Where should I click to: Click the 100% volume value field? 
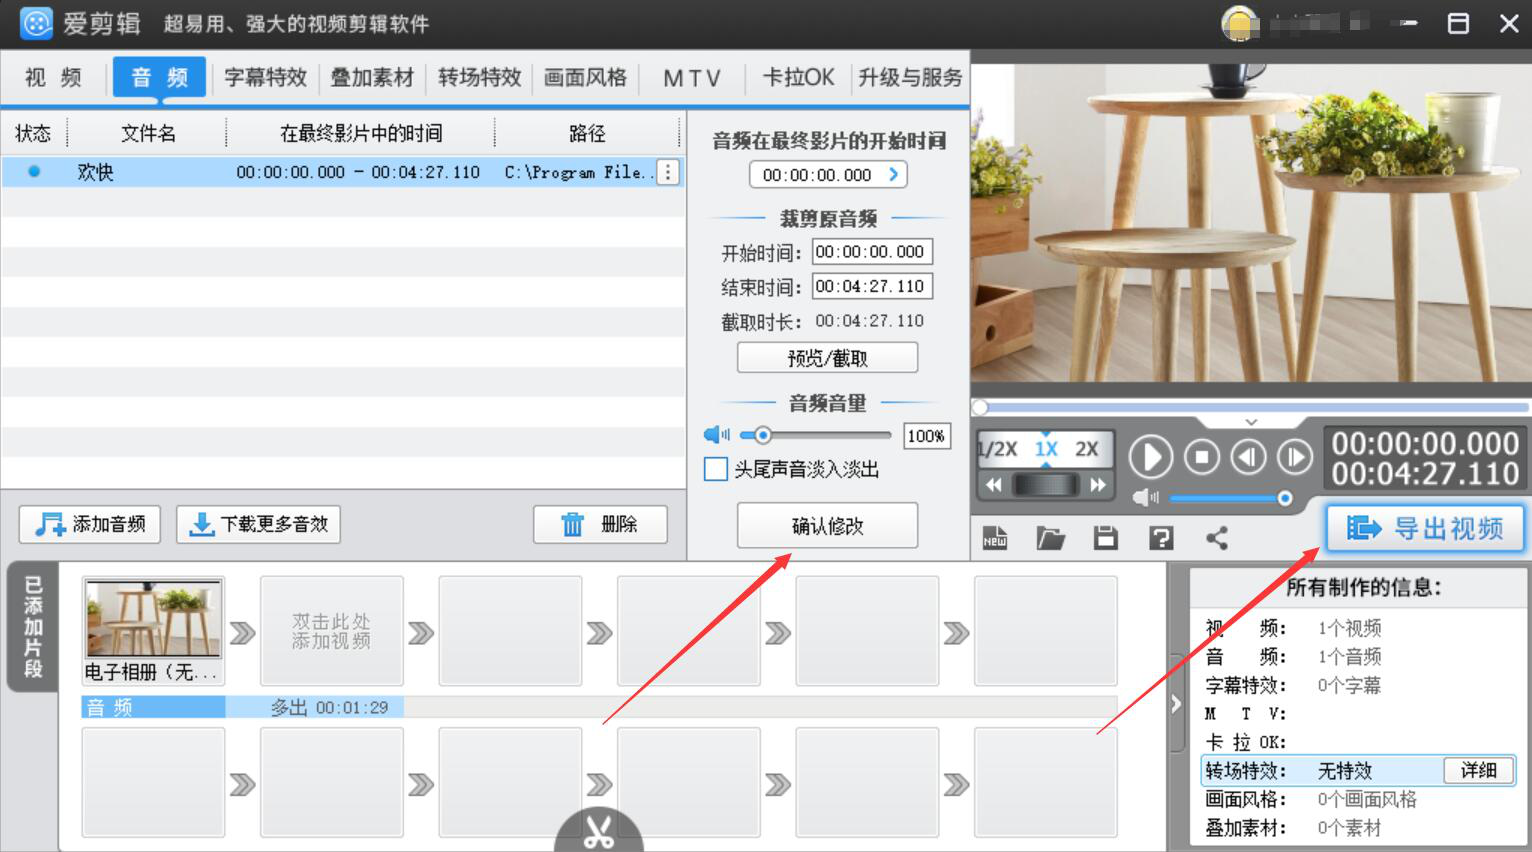926,436
